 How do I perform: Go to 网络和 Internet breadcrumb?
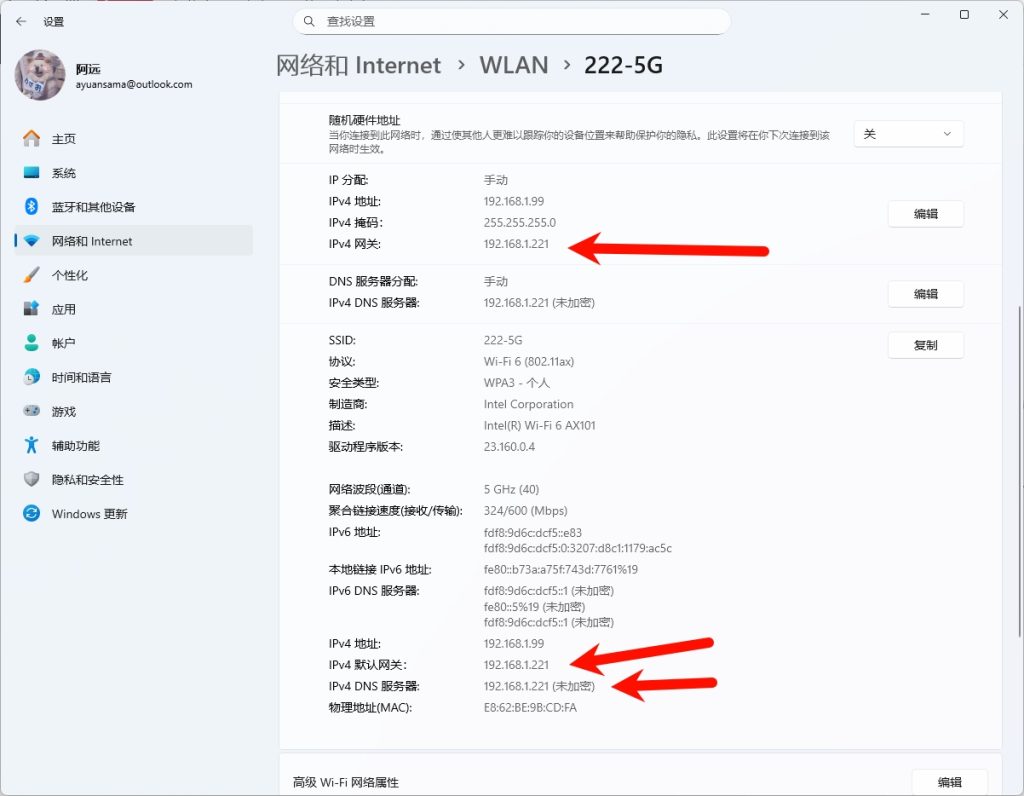(x=358, y=66)
